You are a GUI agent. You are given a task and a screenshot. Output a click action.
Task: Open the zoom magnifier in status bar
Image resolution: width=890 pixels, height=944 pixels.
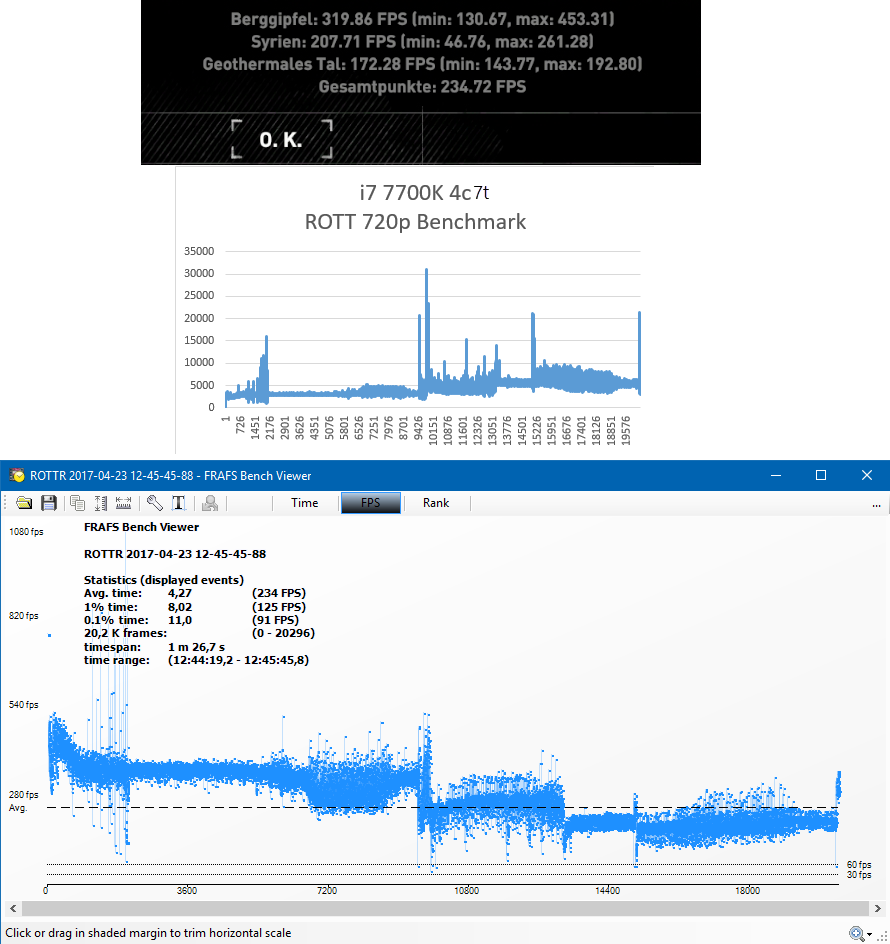pos(856,934)
